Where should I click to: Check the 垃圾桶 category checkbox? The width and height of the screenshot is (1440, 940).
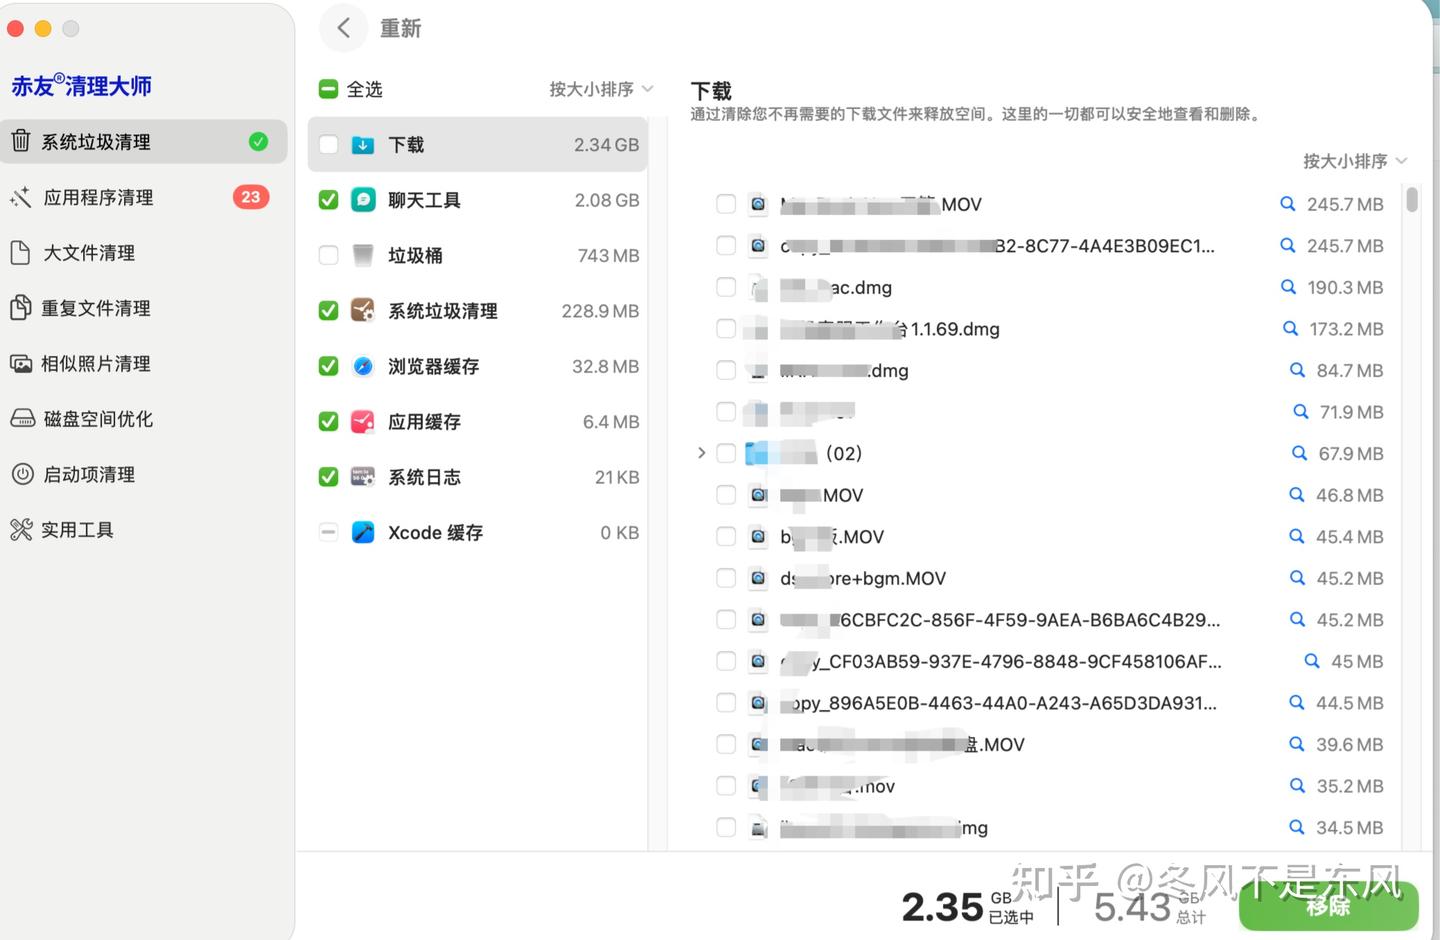[328, 255]
